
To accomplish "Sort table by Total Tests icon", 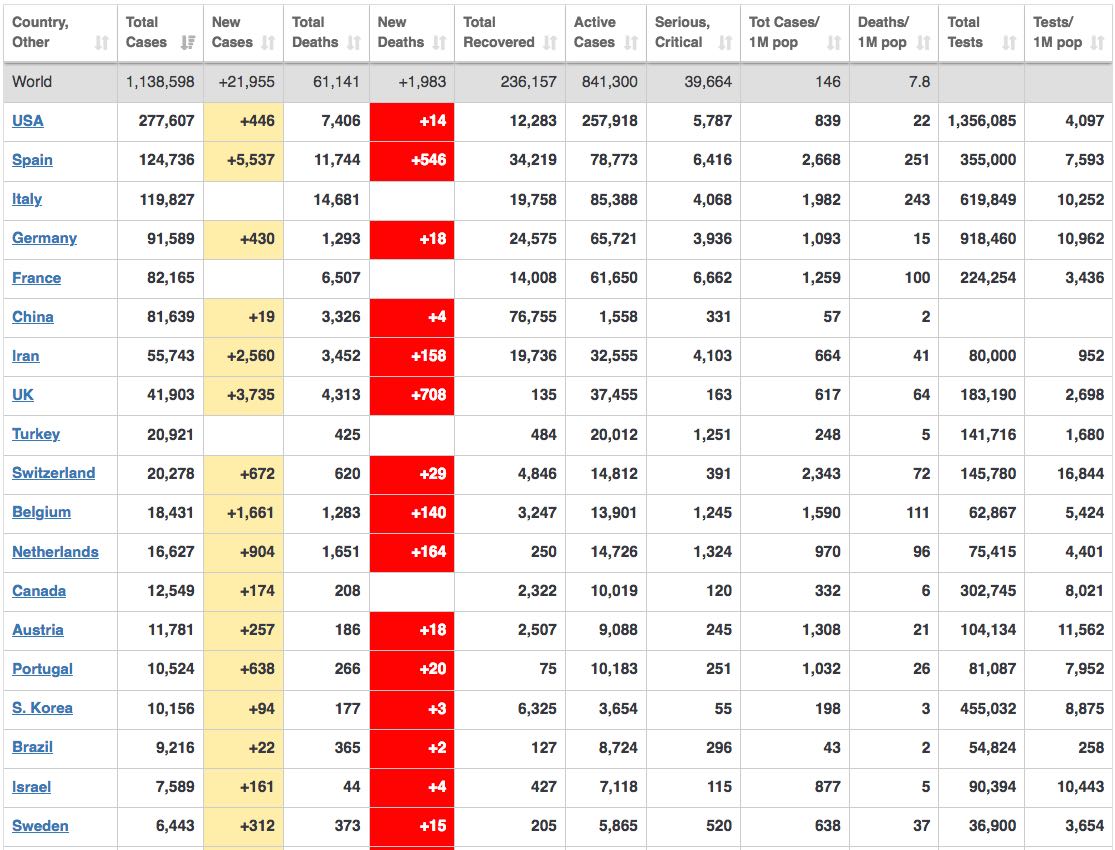I will (x=1009, y=43).
